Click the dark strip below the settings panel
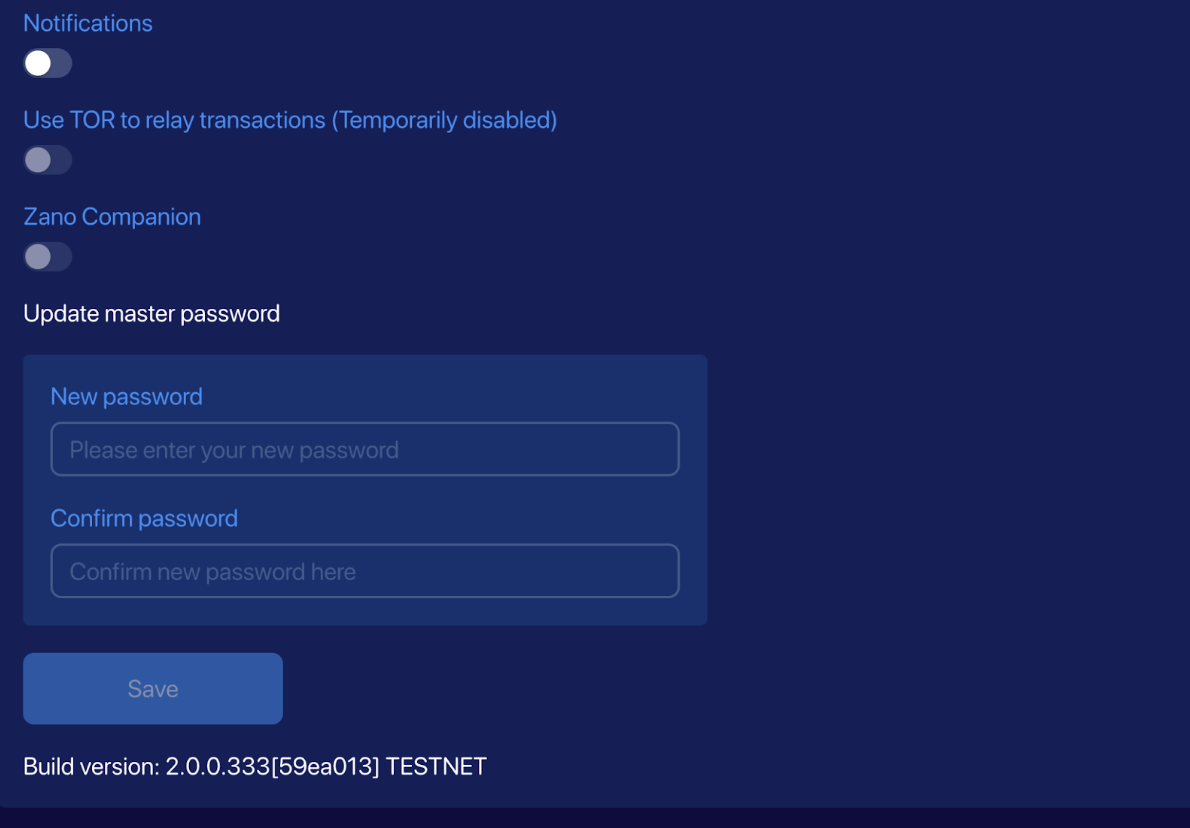This screenshot has width=1190, height=828. 595,818
